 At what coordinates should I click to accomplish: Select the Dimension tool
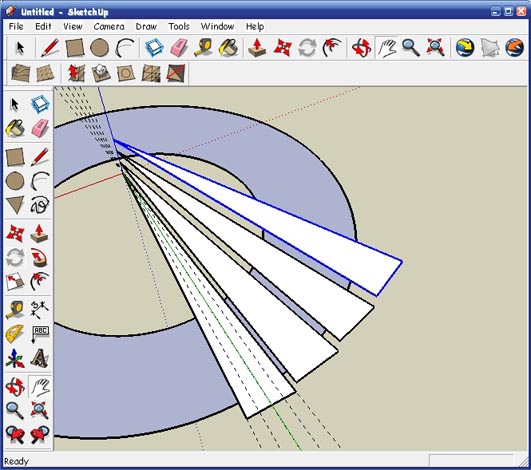point(40,310)
